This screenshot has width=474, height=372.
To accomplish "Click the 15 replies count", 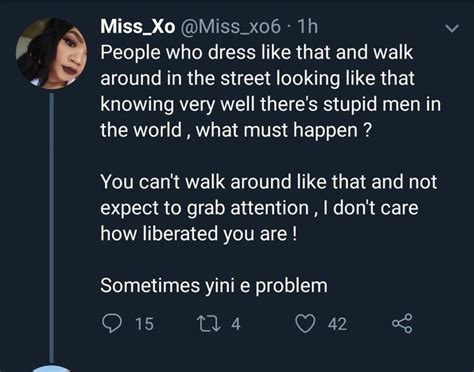I will [x=144, y=324].
